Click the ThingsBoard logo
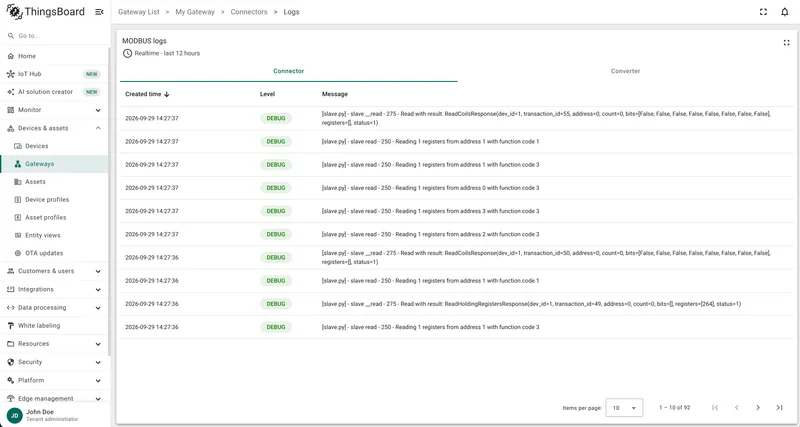Image resolution: width=800 pixels, height=427 pixels. coord(45,12)
